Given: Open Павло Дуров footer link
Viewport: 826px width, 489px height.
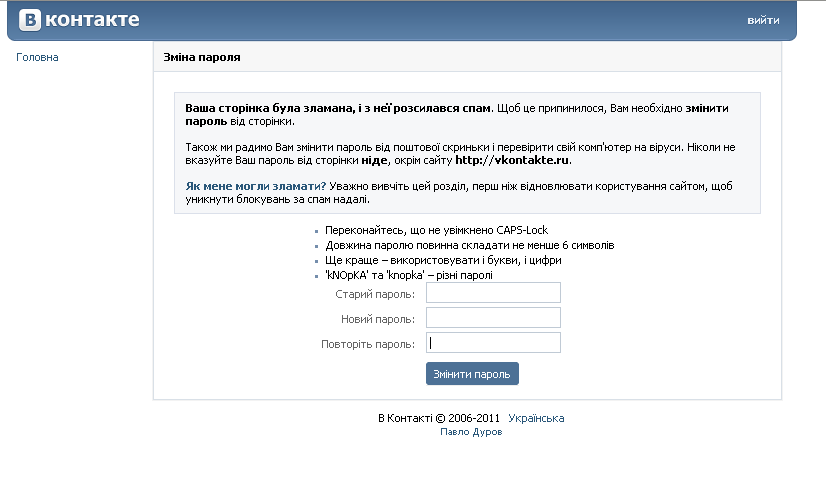Looking at the screenshot, I should tap(471, 432).
